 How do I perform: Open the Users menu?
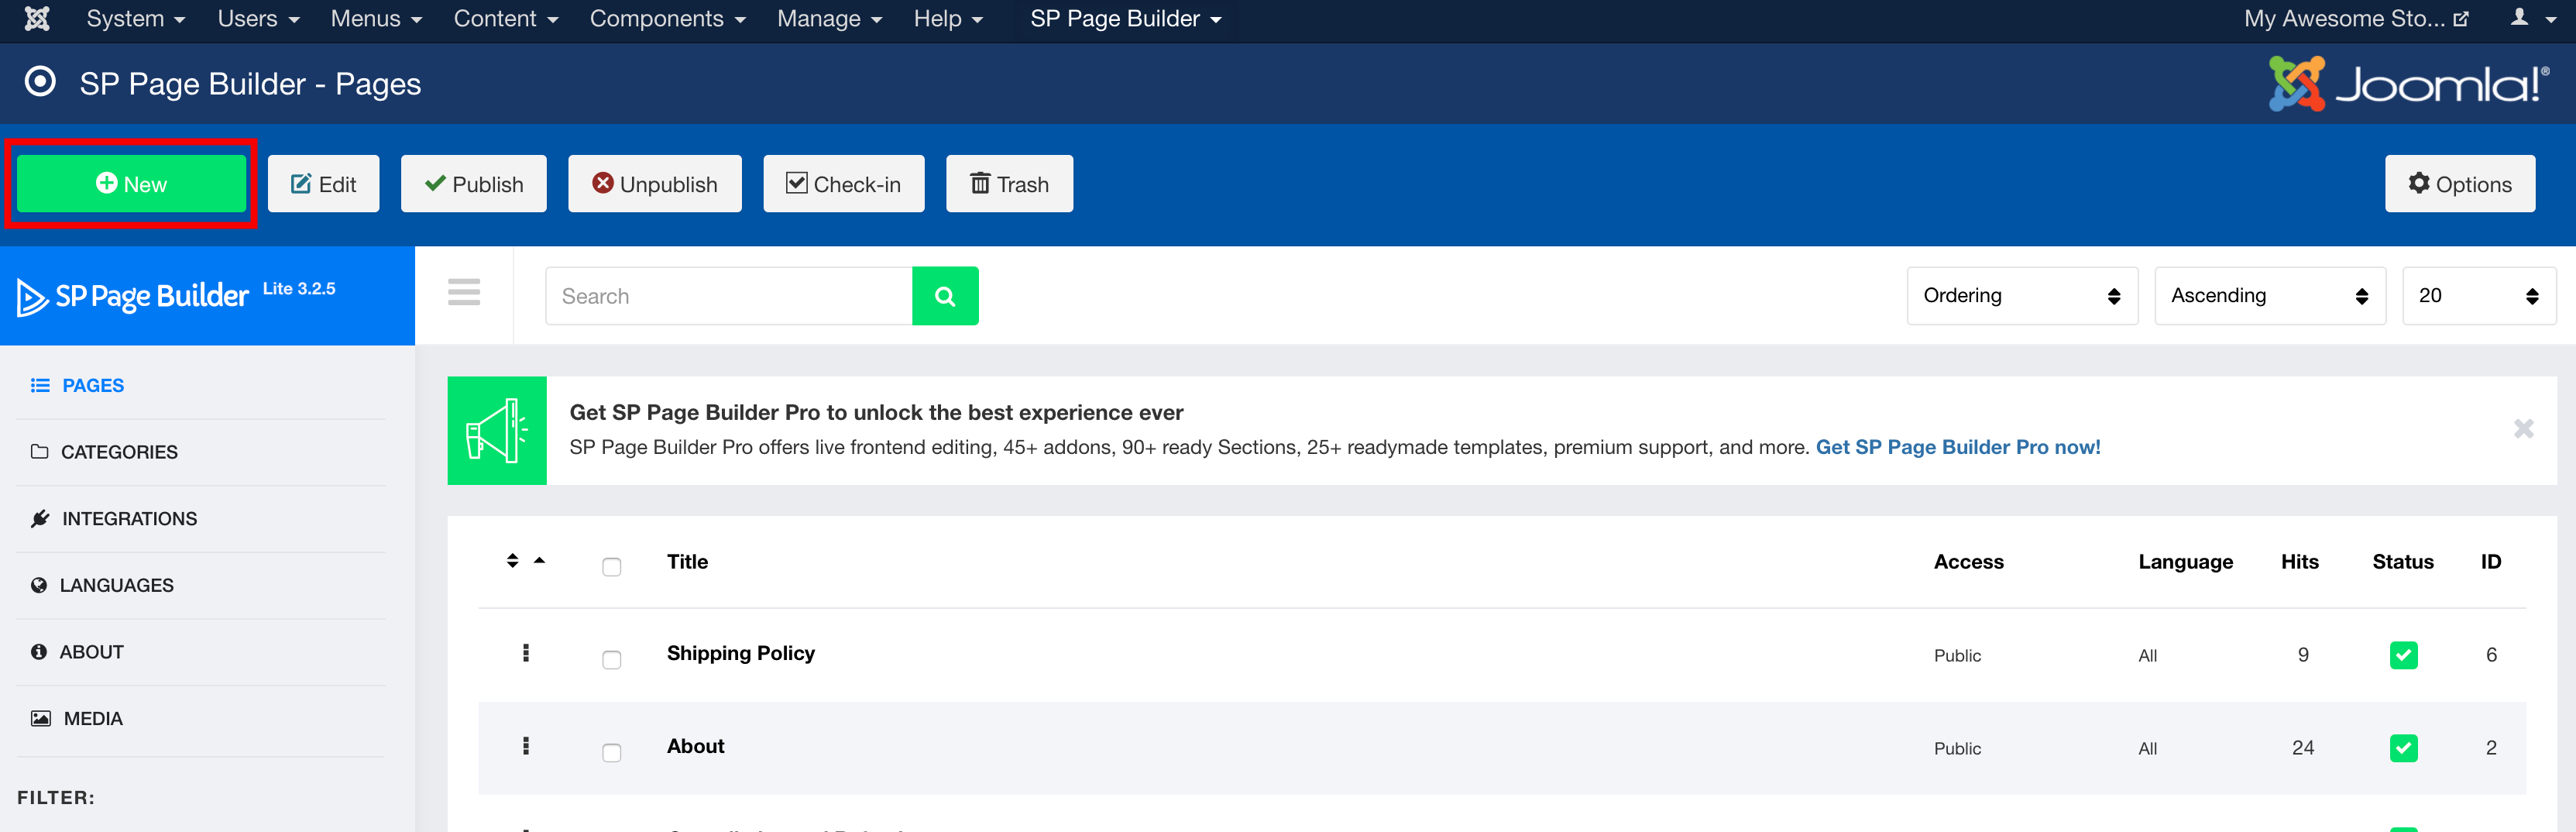258,18
